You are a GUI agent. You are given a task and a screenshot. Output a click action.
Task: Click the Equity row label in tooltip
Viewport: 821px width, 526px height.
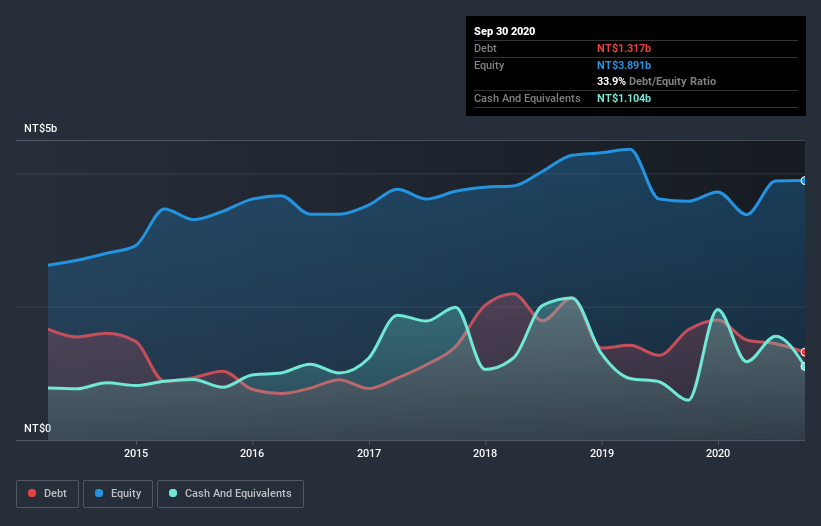[x=489, y=65]
